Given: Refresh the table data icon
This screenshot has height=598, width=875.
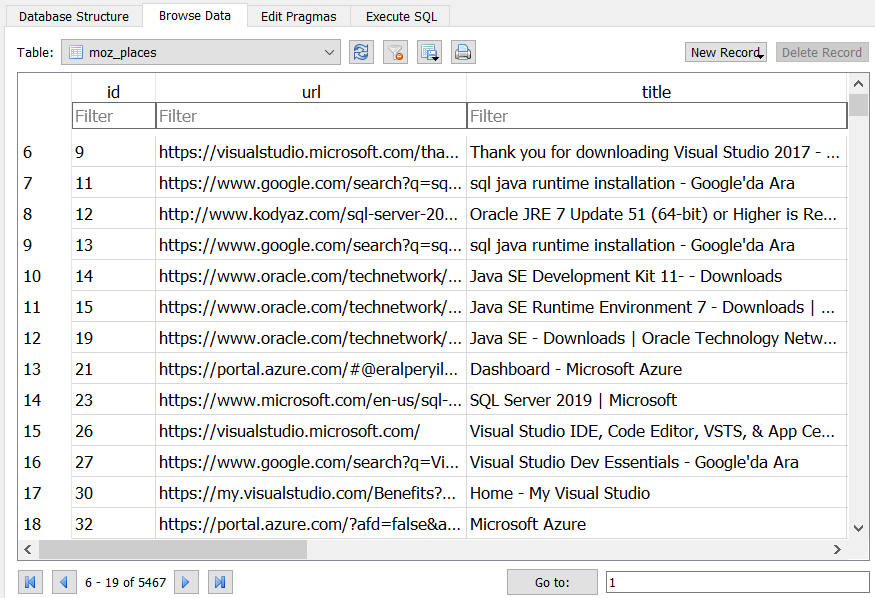Looking at the screenshot, I should [361, 52].
